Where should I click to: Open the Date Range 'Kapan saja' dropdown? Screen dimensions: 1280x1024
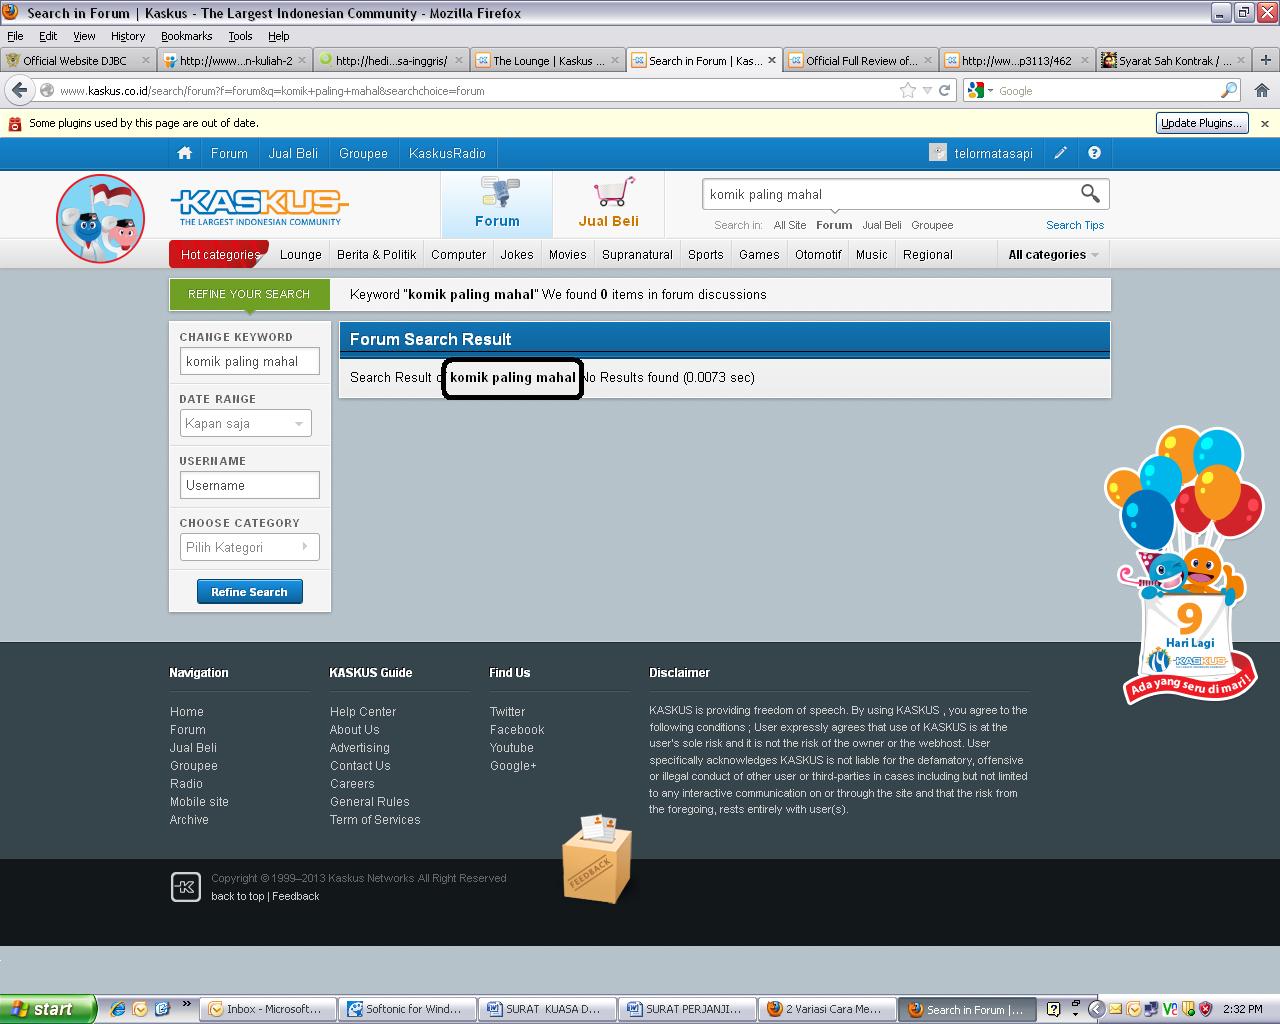246,423
